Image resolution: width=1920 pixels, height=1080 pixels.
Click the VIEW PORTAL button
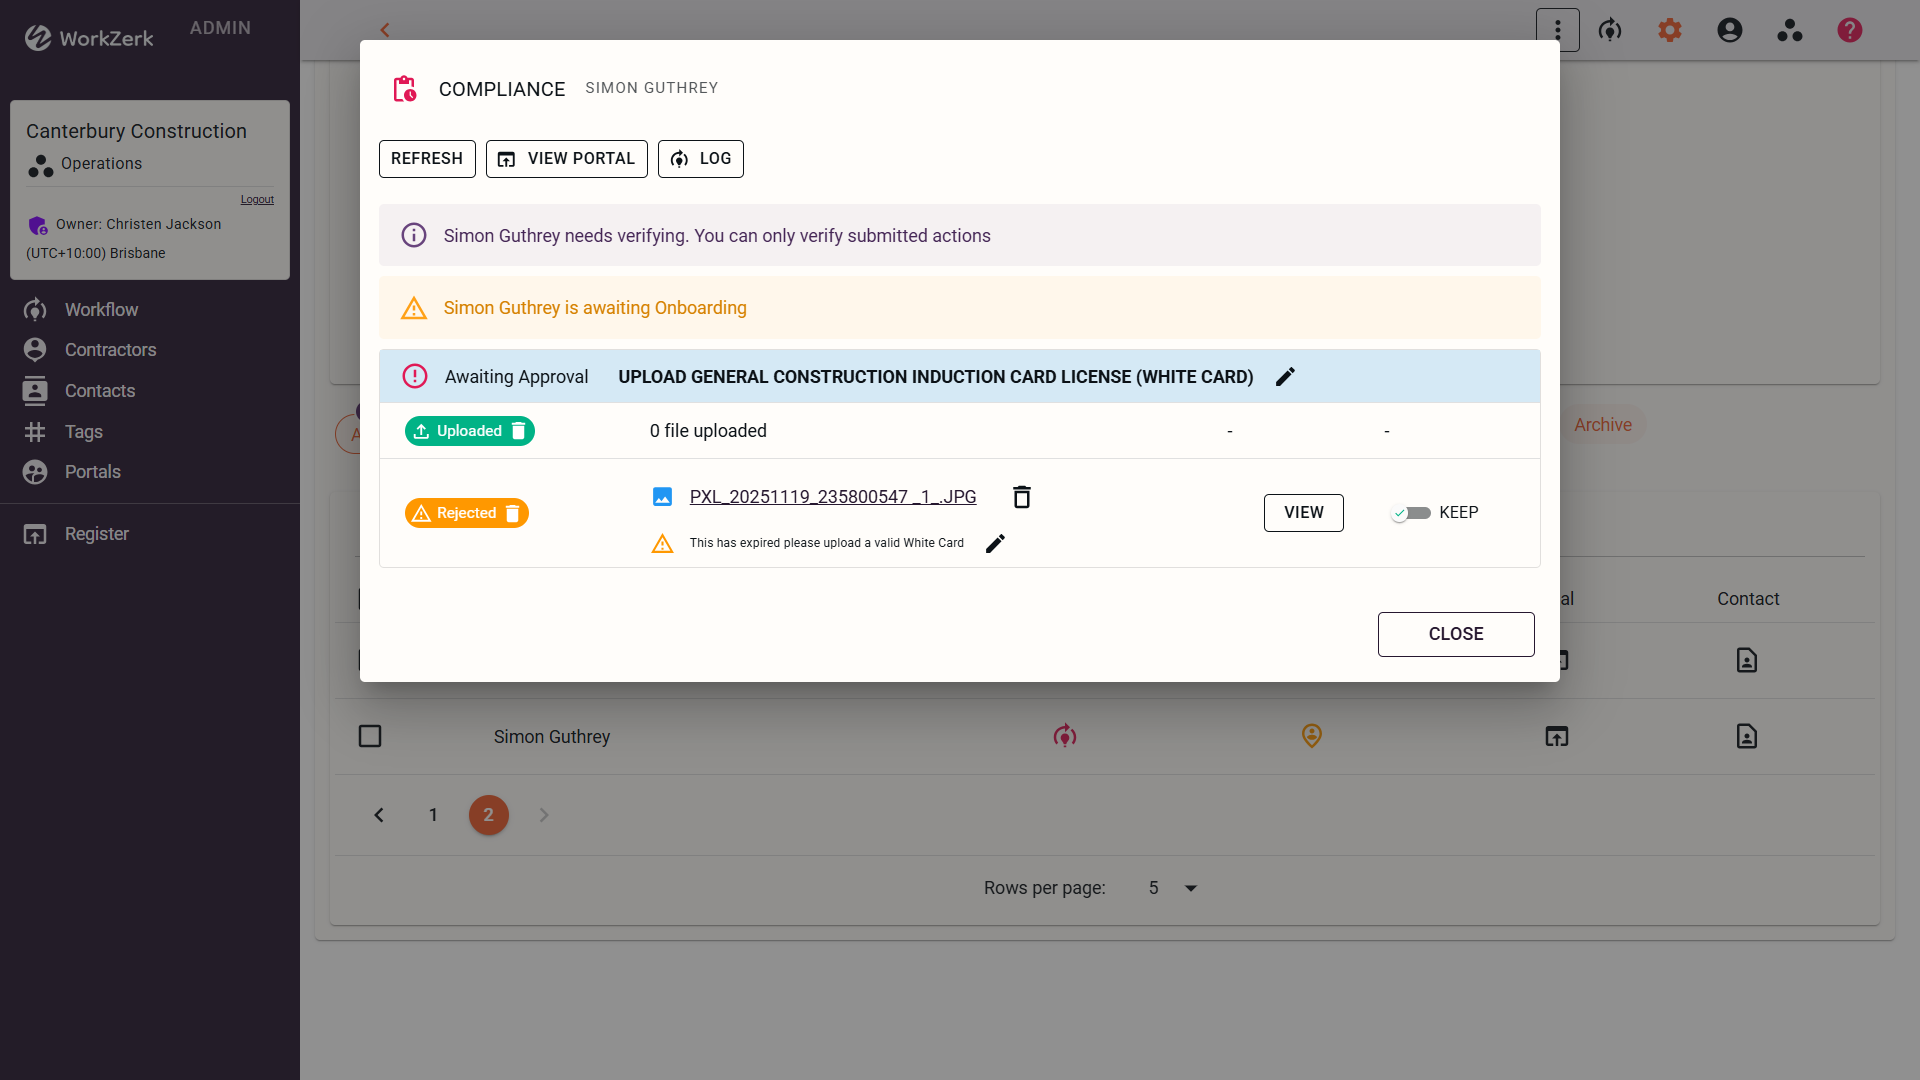point(566,159)
